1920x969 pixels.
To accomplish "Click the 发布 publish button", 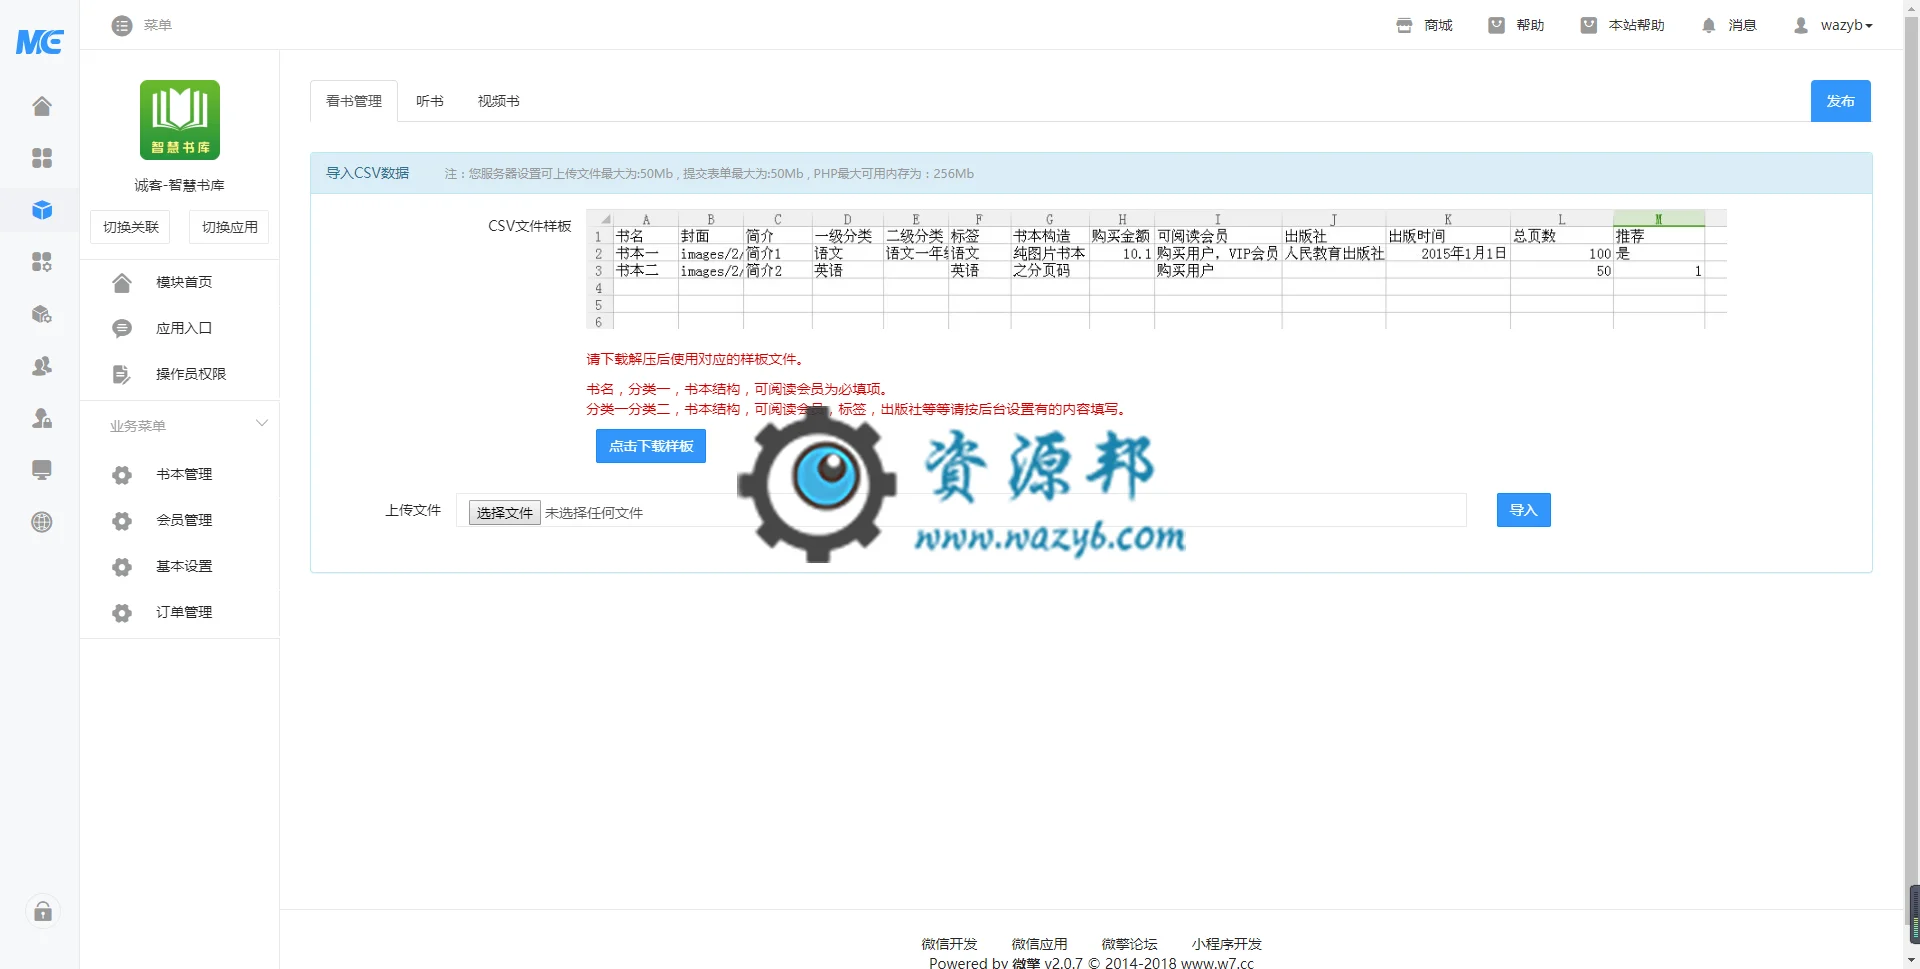I will click(1840, 101).
